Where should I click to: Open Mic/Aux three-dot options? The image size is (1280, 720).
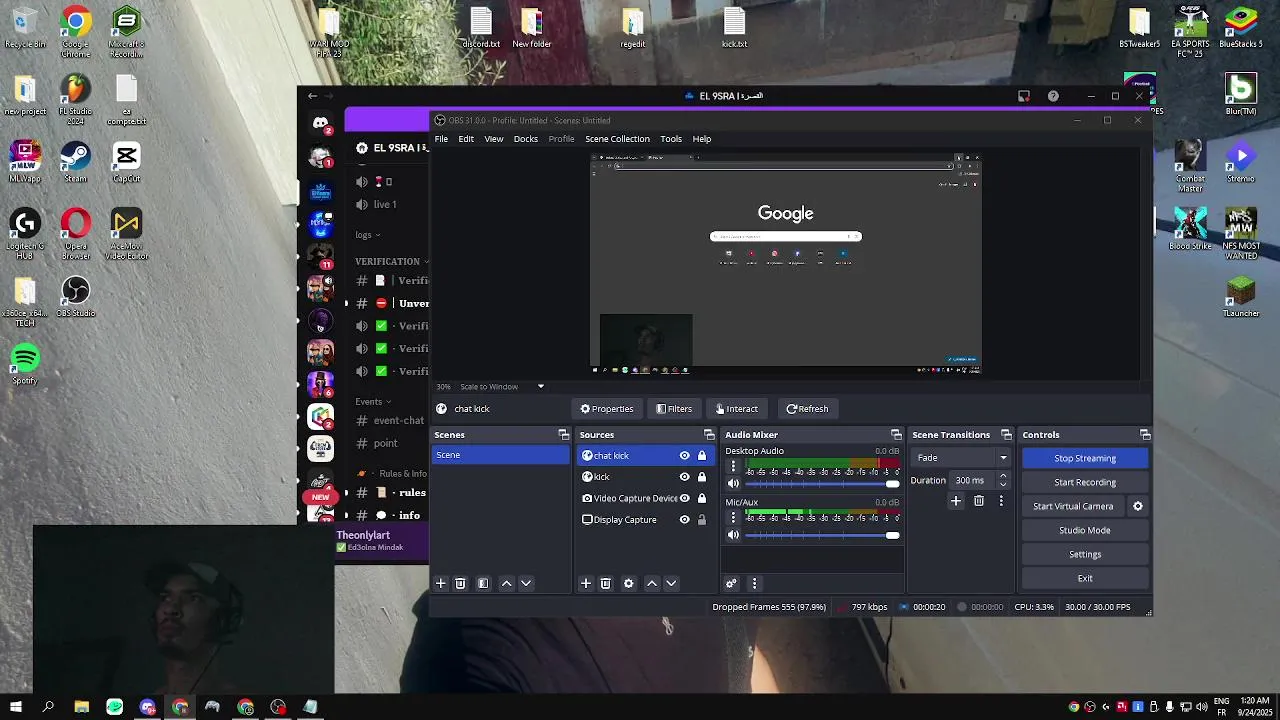(x=733, y=517)
